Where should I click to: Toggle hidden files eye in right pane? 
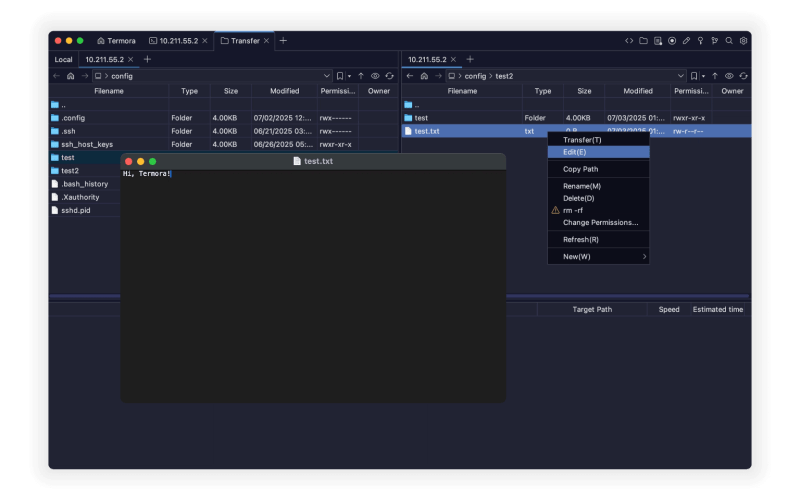[x=729, y=76]
